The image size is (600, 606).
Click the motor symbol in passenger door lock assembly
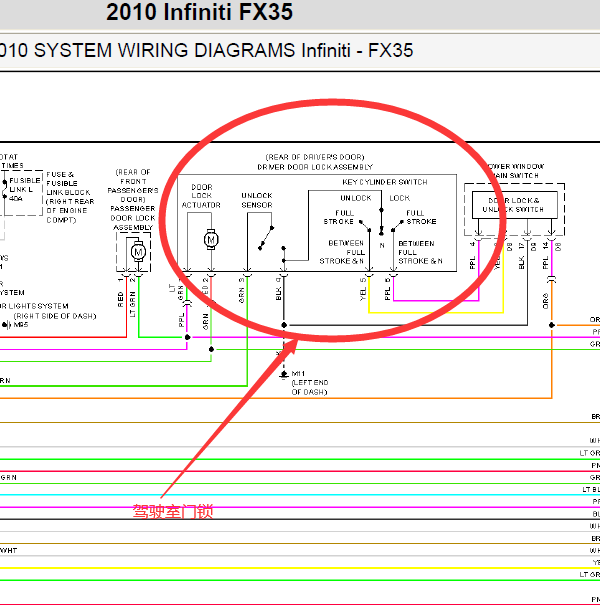tap(138, 252)
